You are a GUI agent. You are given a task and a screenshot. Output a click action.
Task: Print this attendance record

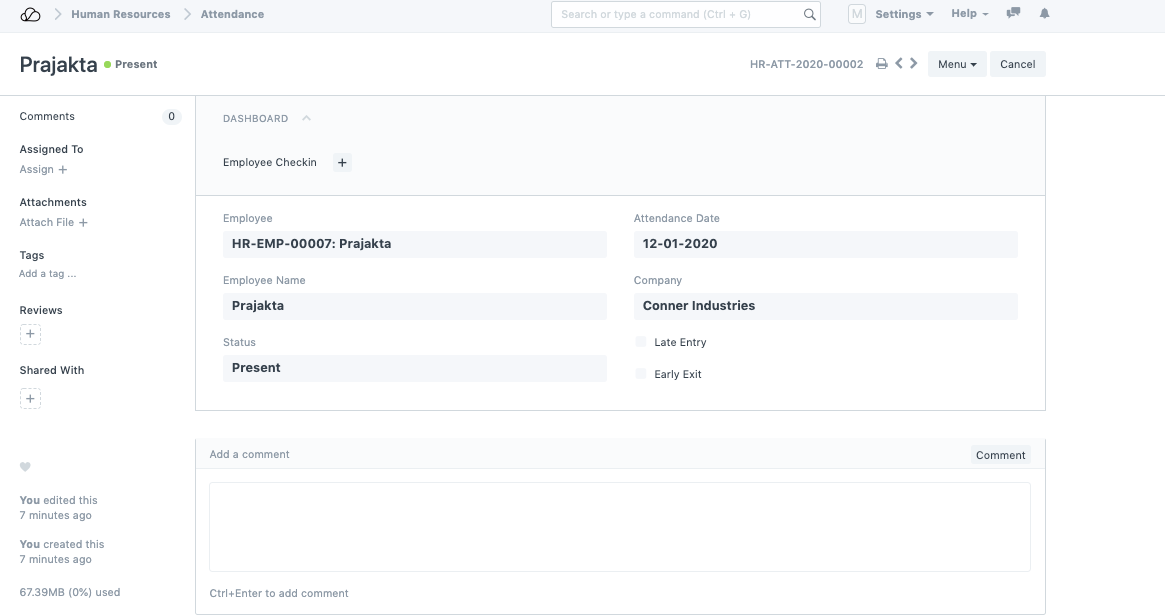[881, 64]
